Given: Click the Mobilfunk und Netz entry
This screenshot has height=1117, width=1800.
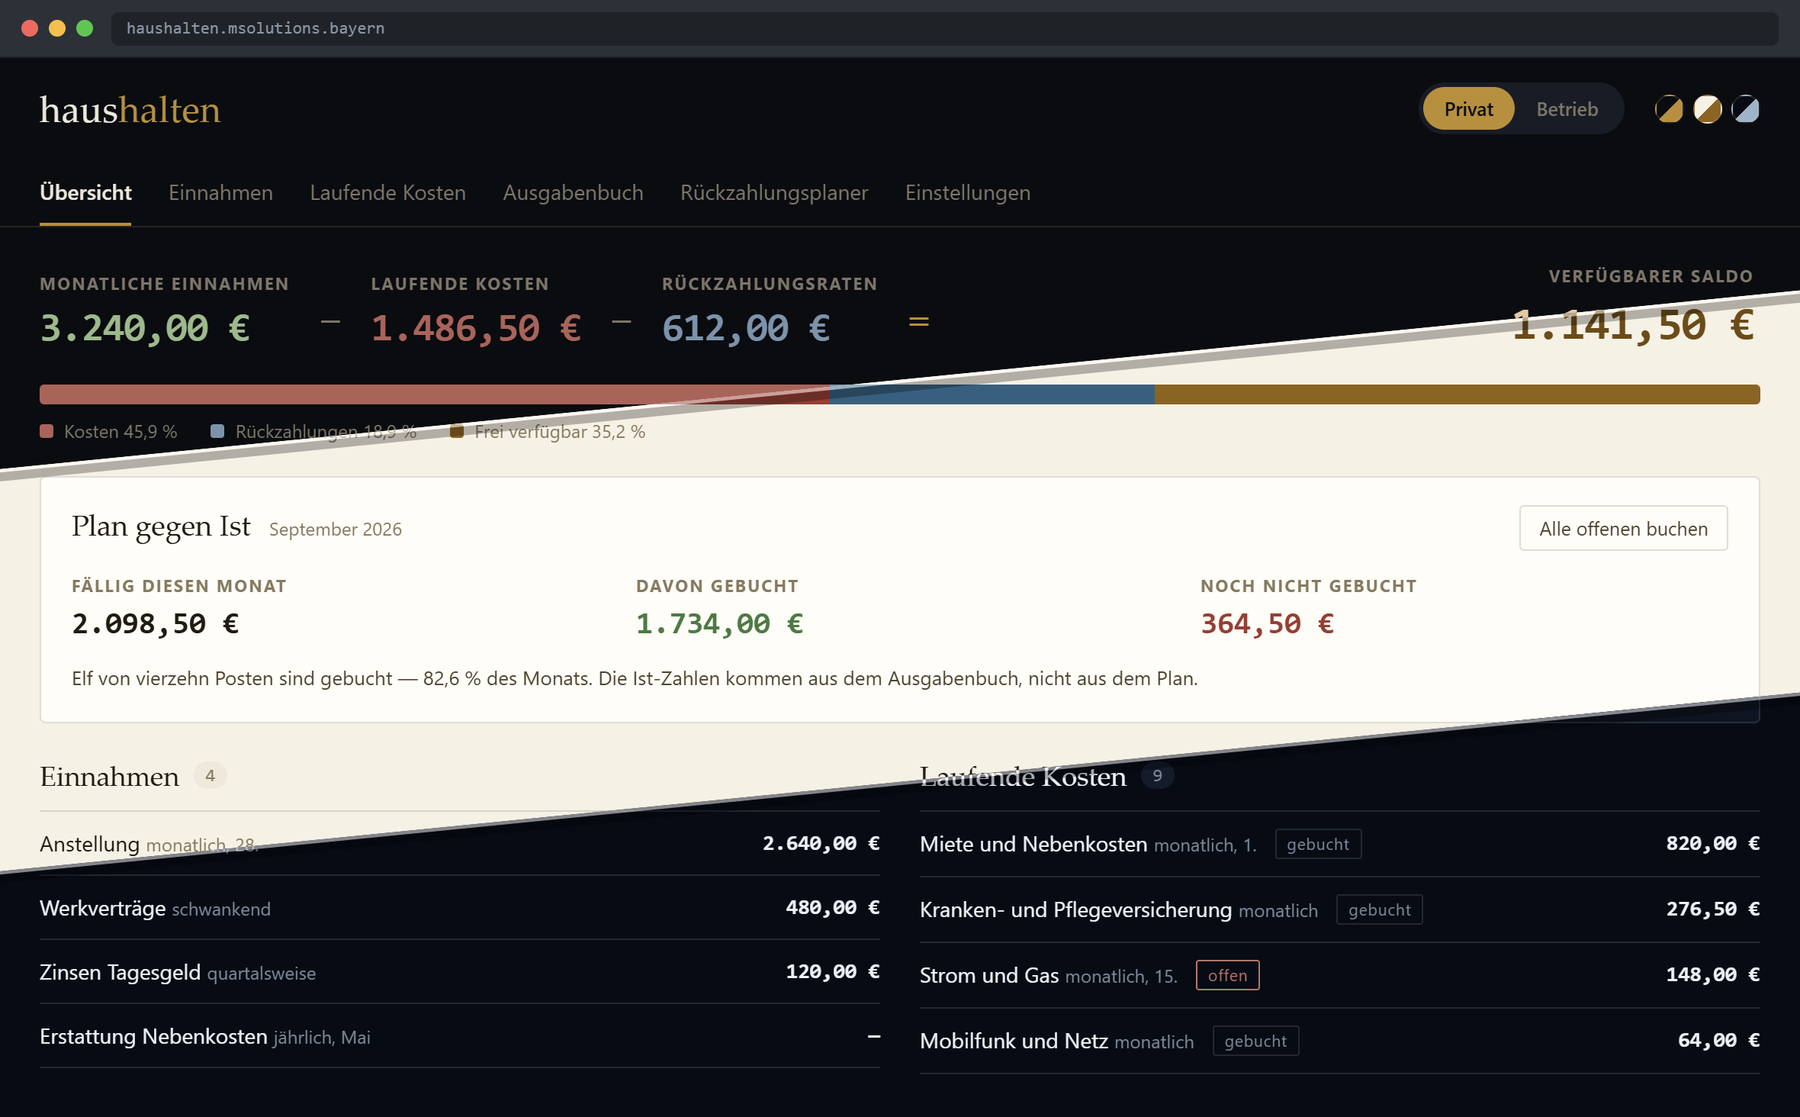Looking at the screenshot, I should [1340, 1041].
